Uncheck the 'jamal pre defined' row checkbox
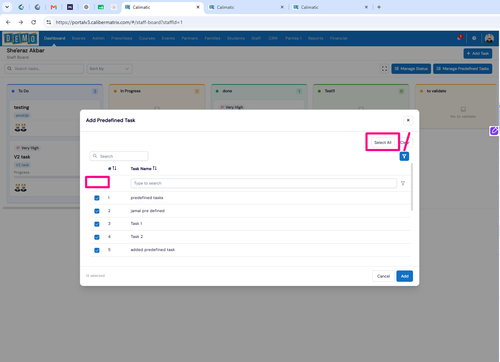 pyautogui.click(x=97, y=211)
